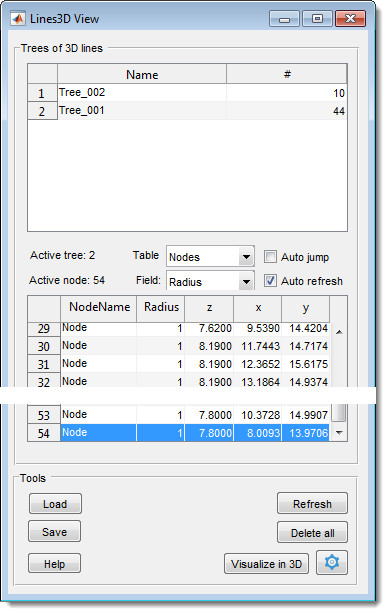Click NodeName cell in row 54

tap(99, 433)
